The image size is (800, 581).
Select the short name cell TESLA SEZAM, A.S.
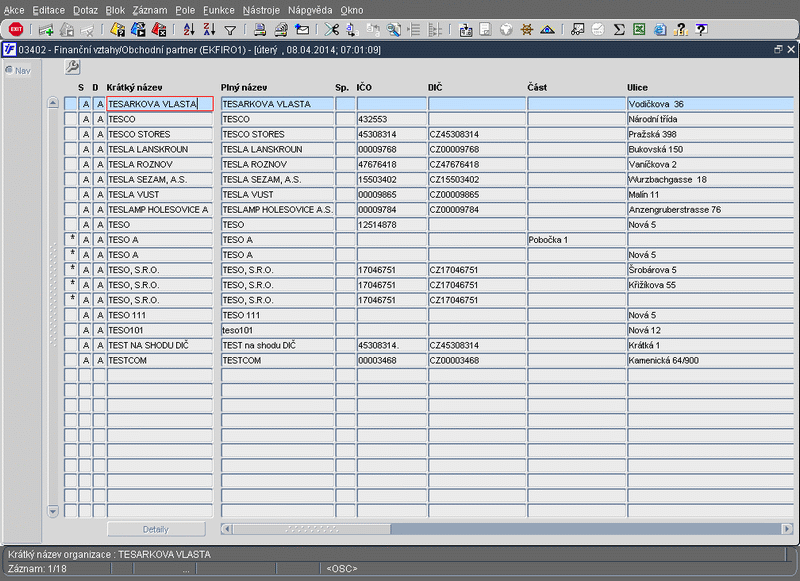coord(160,180)
